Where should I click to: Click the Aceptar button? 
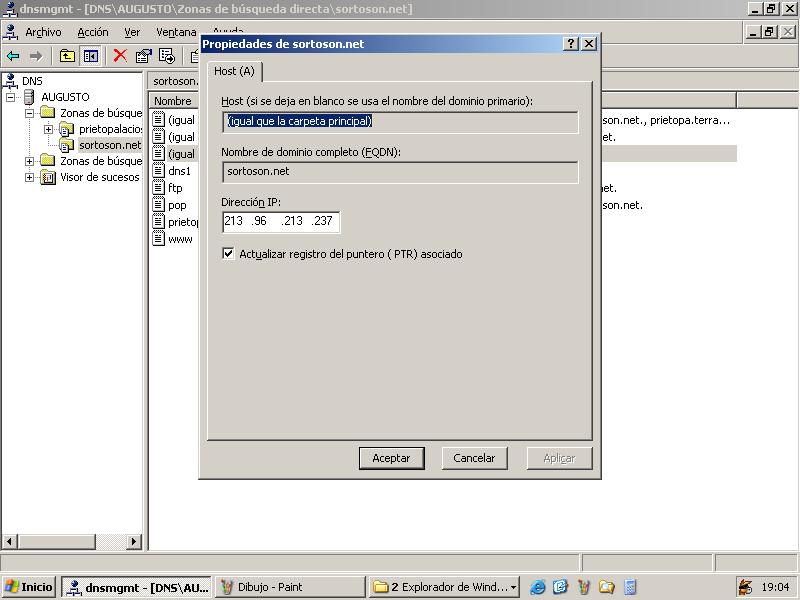tap(391, 458)
